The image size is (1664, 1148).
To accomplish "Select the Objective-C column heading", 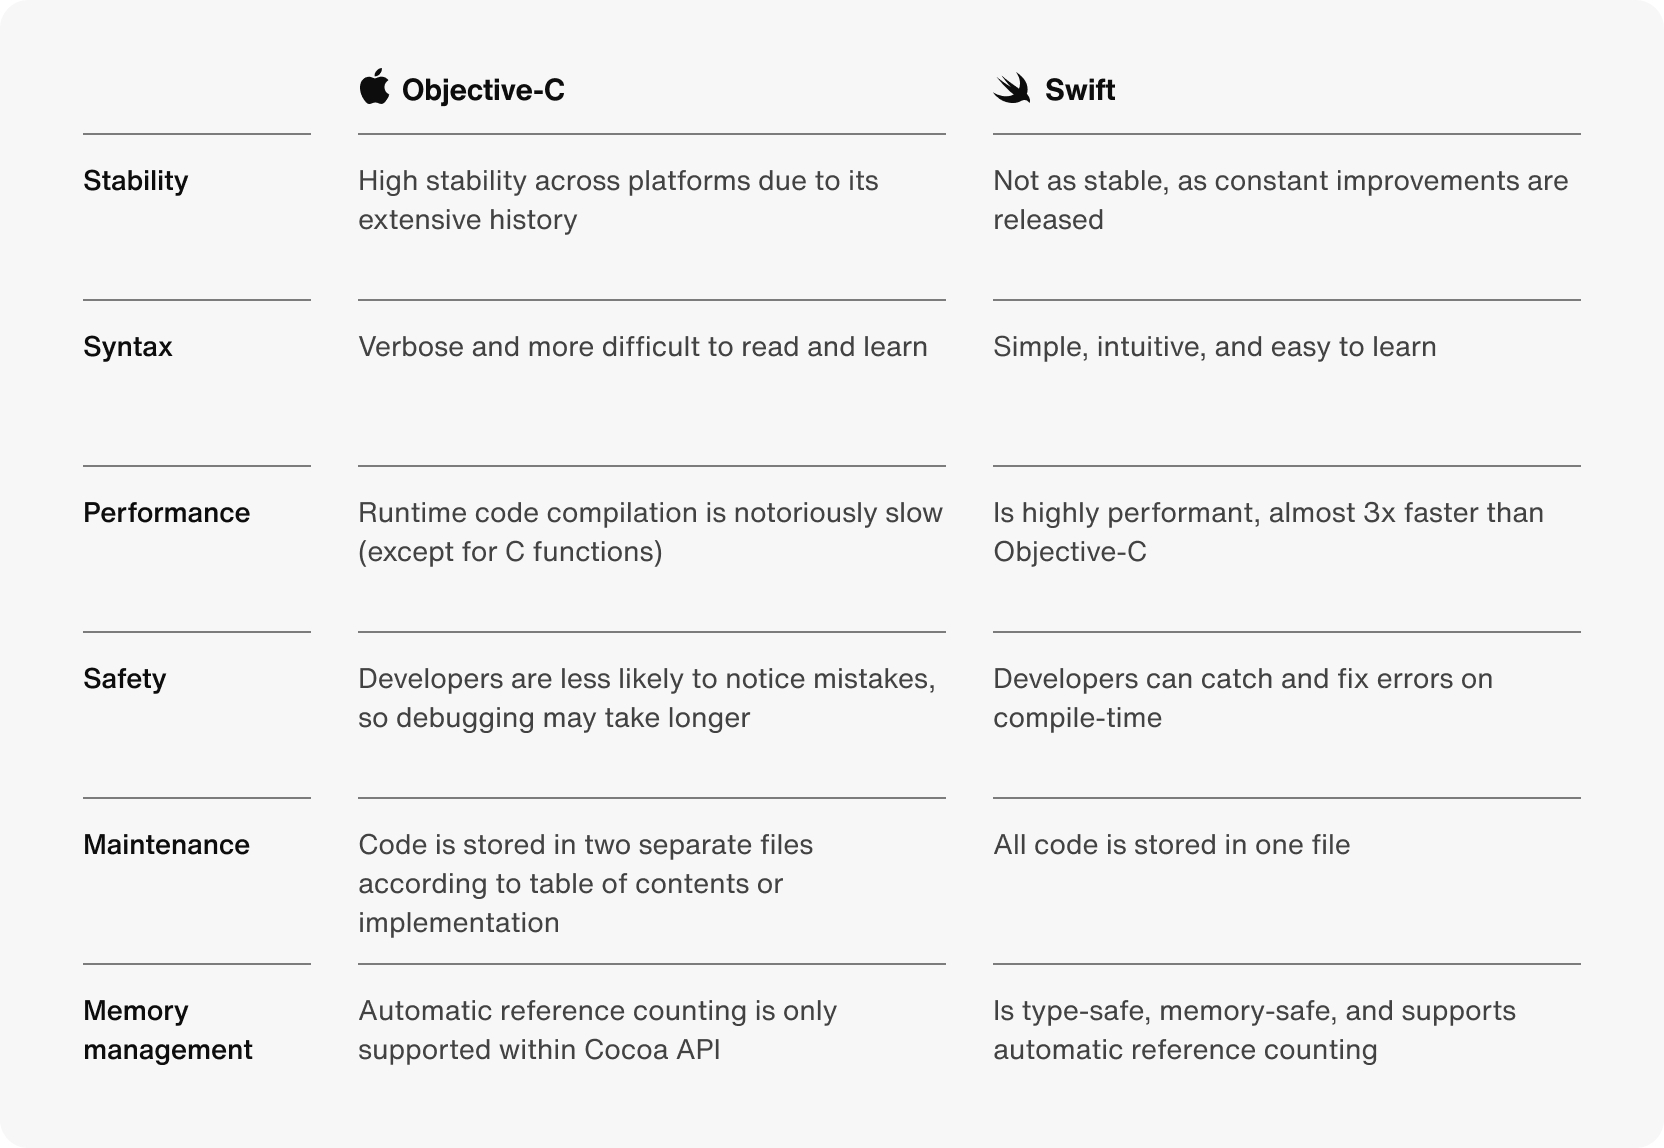I will point(483,90).
